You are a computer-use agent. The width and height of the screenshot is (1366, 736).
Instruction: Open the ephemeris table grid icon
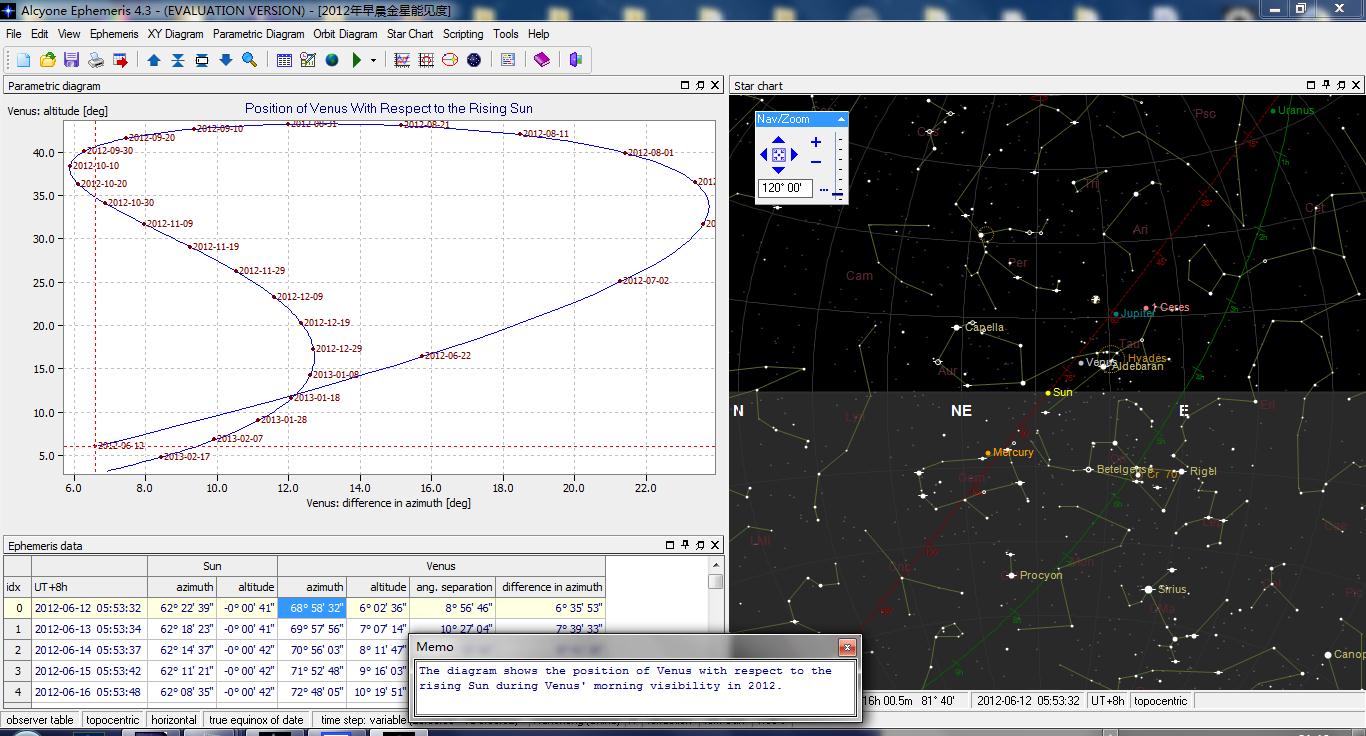(x=284, y=60)
